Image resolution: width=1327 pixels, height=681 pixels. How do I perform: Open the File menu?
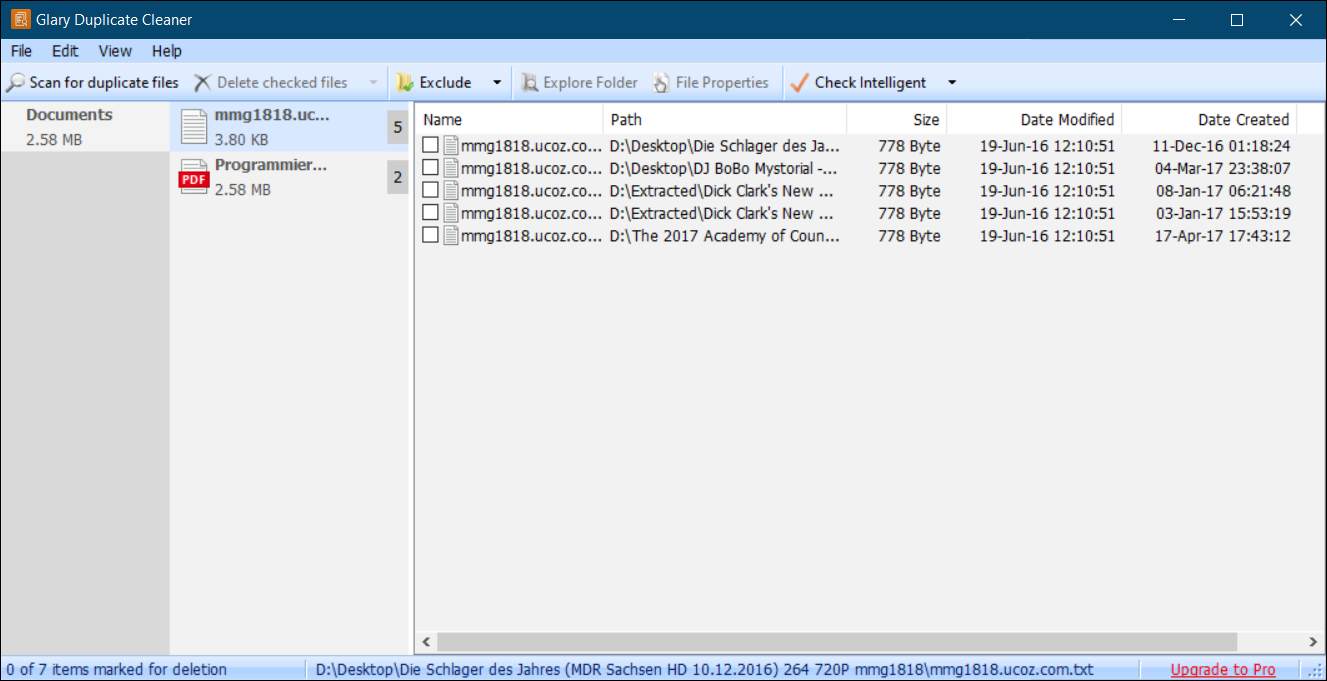coord(21,51)
